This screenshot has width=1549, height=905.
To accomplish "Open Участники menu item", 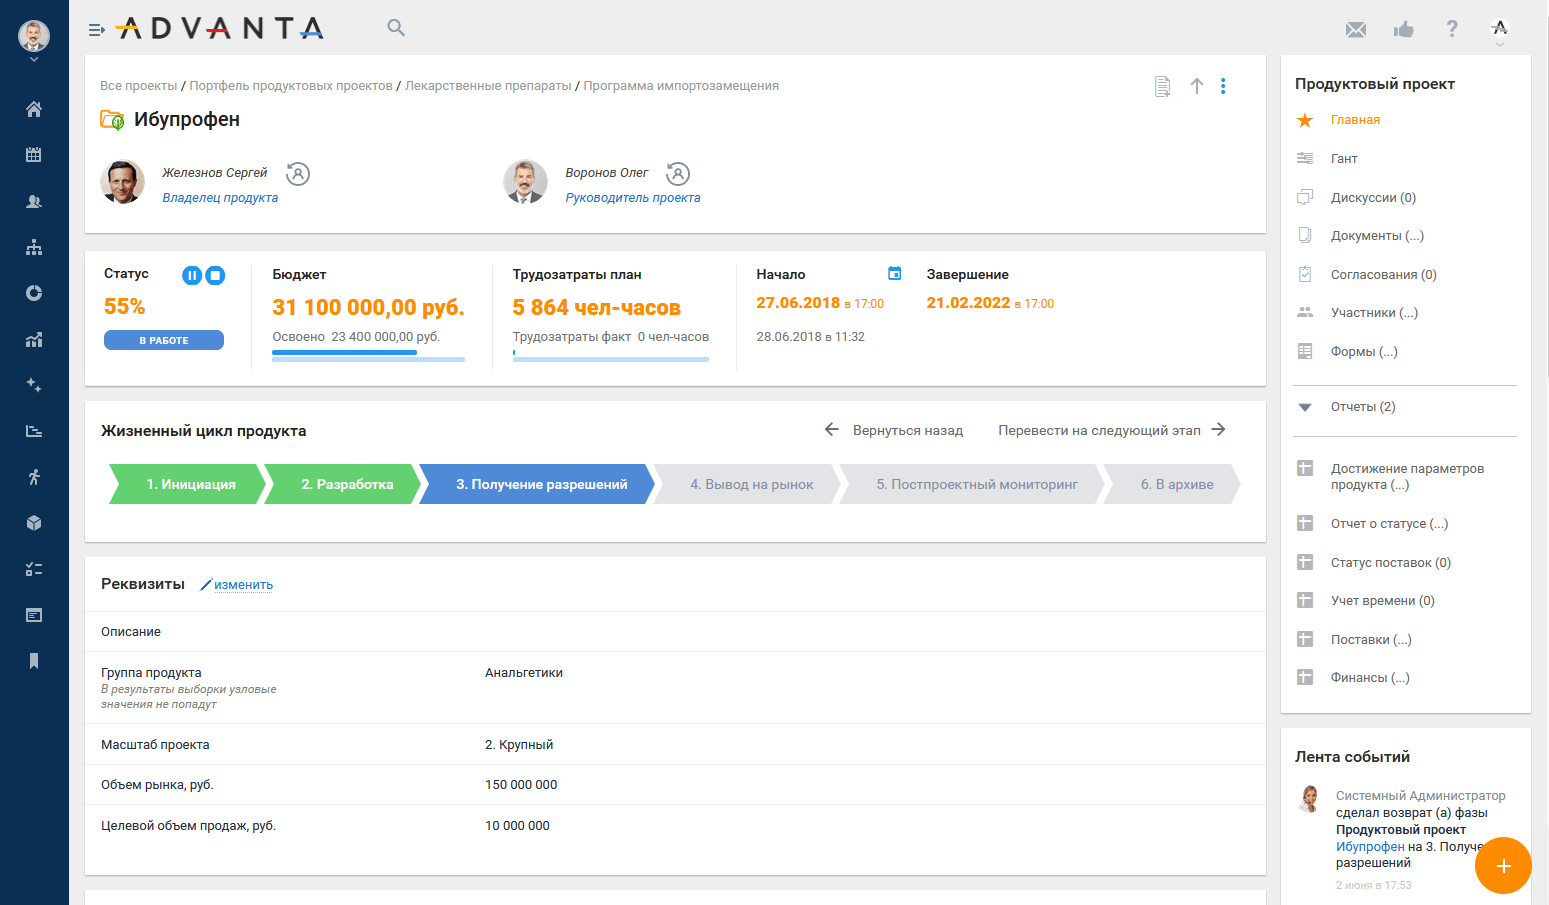I will [1374, 313].
